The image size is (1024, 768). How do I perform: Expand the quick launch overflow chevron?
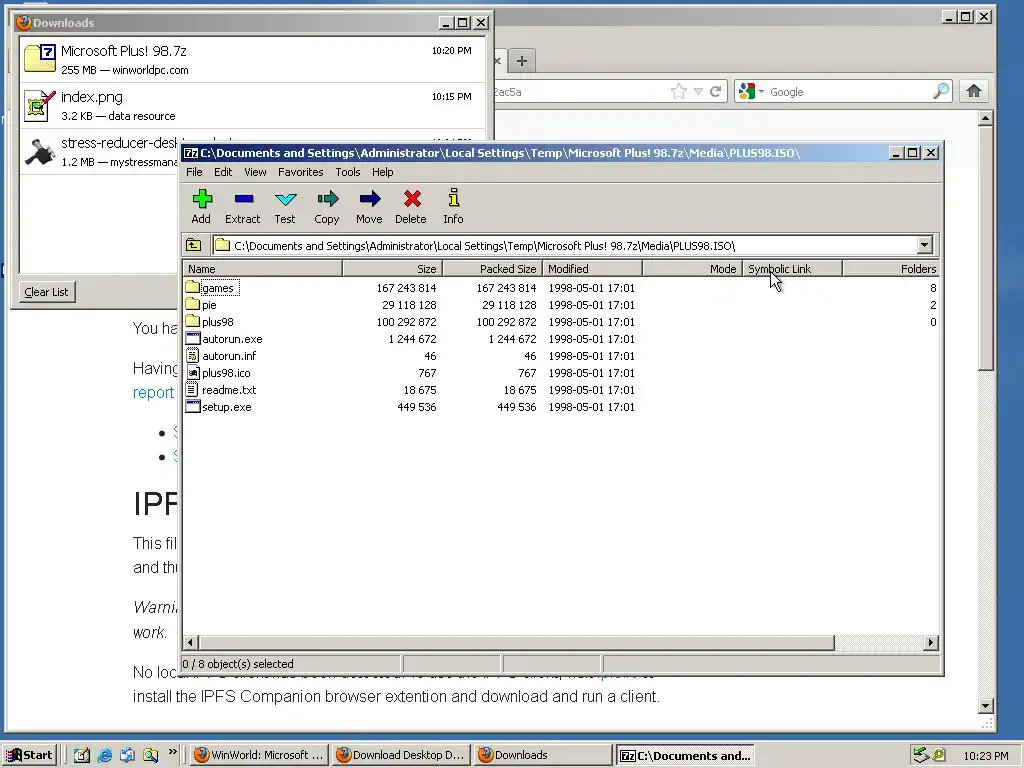click(x=172, y=751)
